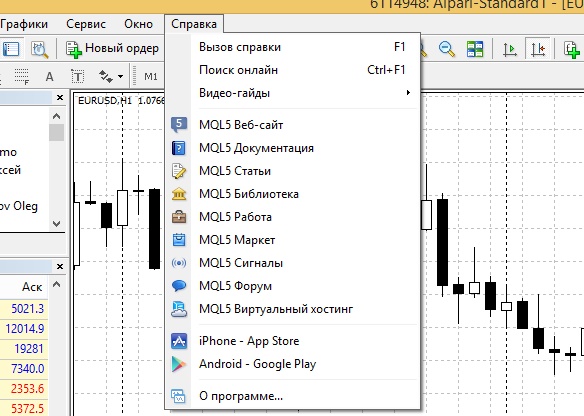Click the Аск column header
The width and height of the screenshot is (584, 416).
(32, 287)
